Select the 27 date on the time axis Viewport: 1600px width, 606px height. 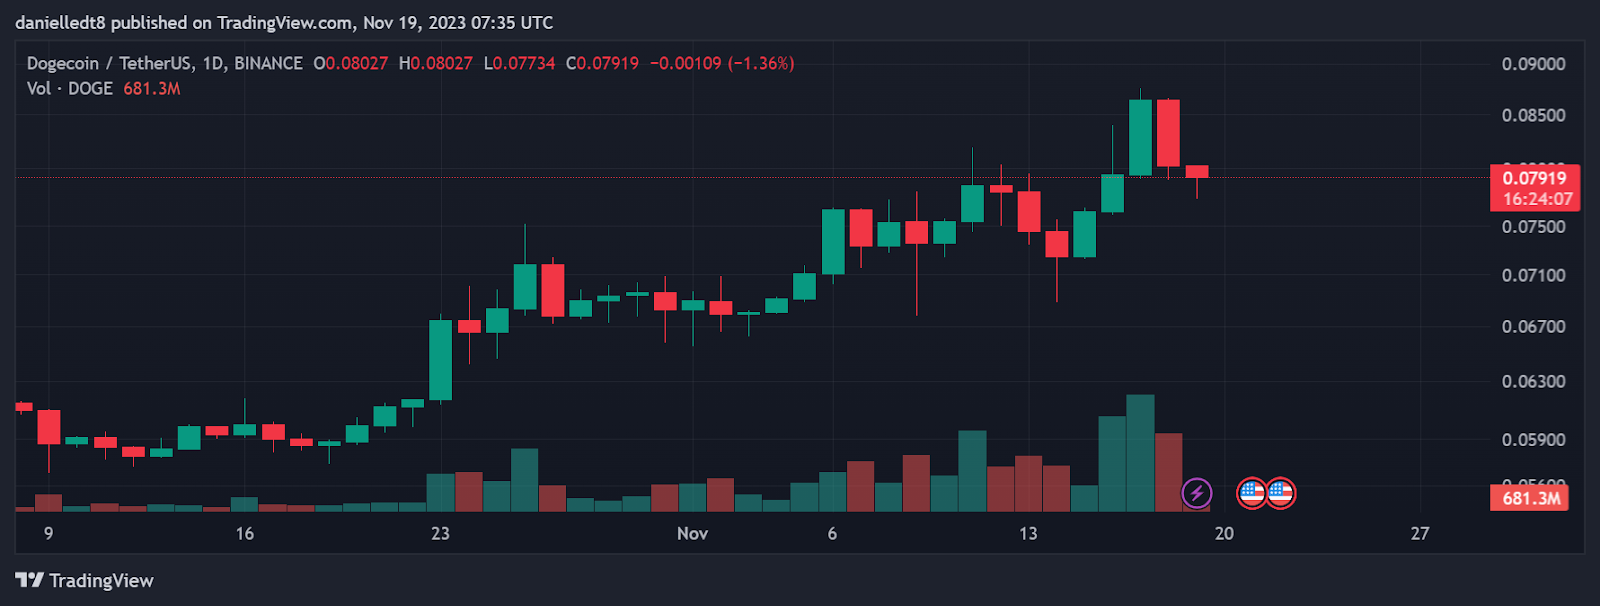point(1420,534)
